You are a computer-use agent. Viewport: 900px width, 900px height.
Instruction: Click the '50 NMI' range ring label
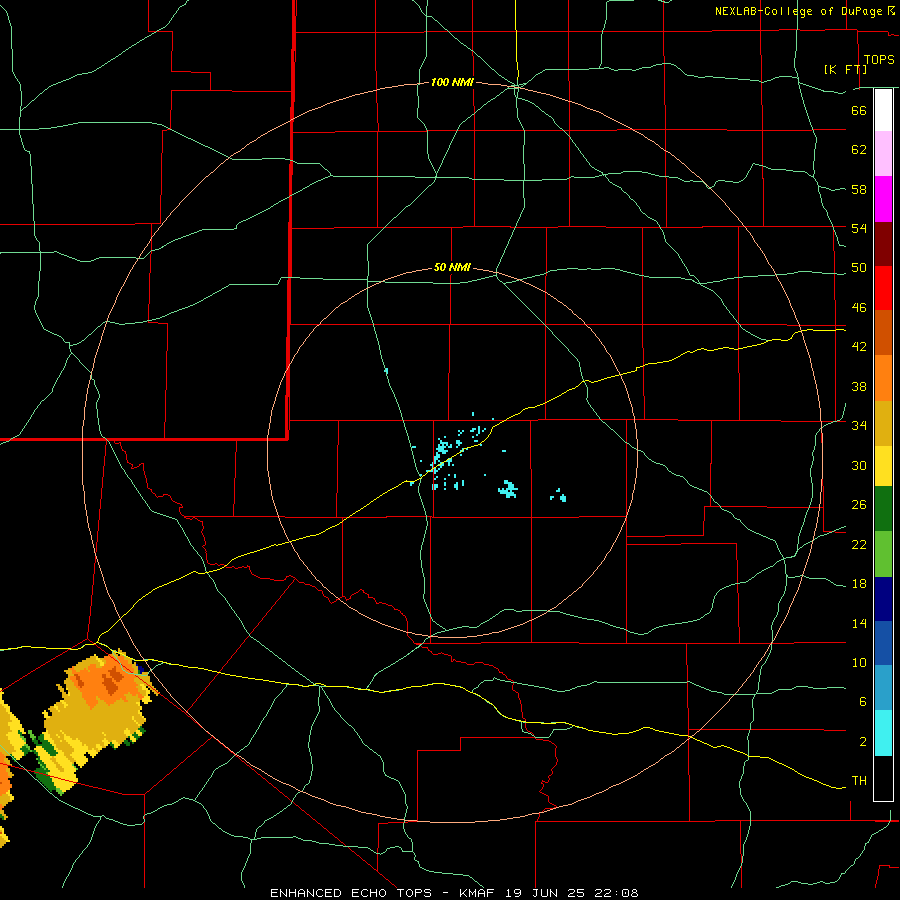(452, 267)
